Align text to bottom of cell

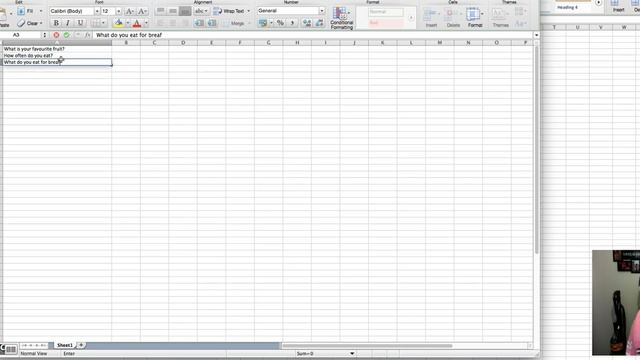point(184,11)
